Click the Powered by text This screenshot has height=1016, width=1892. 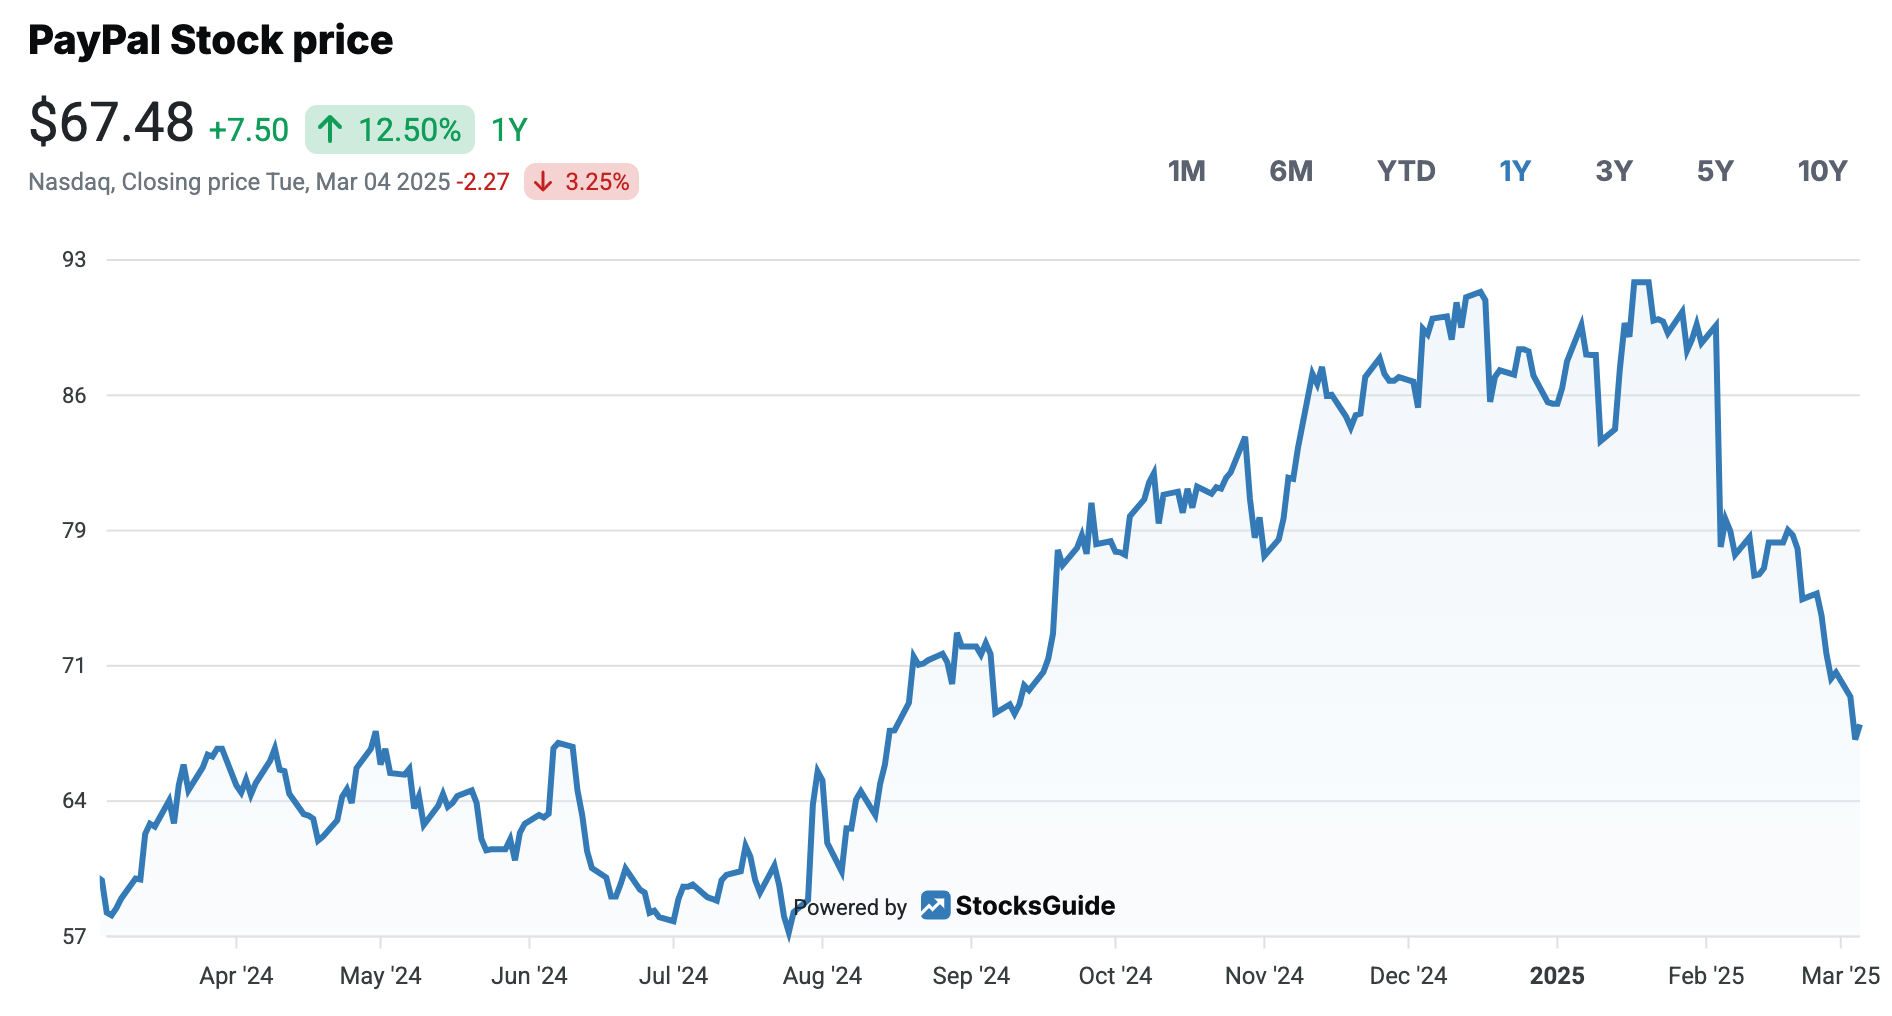tap(850, 907)
